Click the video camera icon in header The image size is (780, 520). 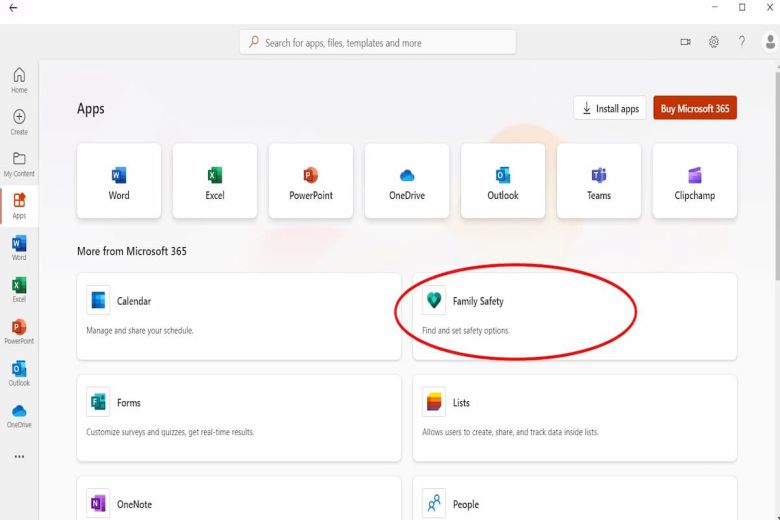686,42
